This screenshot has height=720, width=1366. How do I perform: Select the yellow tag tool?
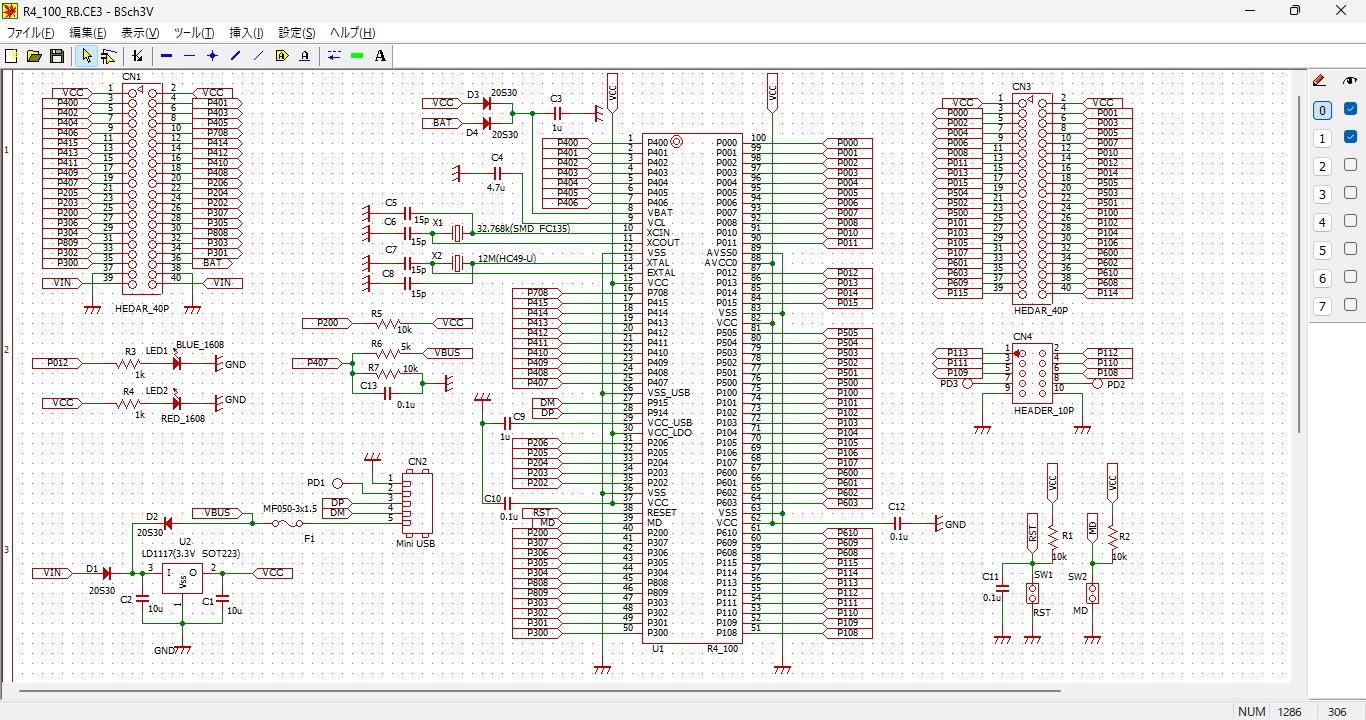click(282, 56)
